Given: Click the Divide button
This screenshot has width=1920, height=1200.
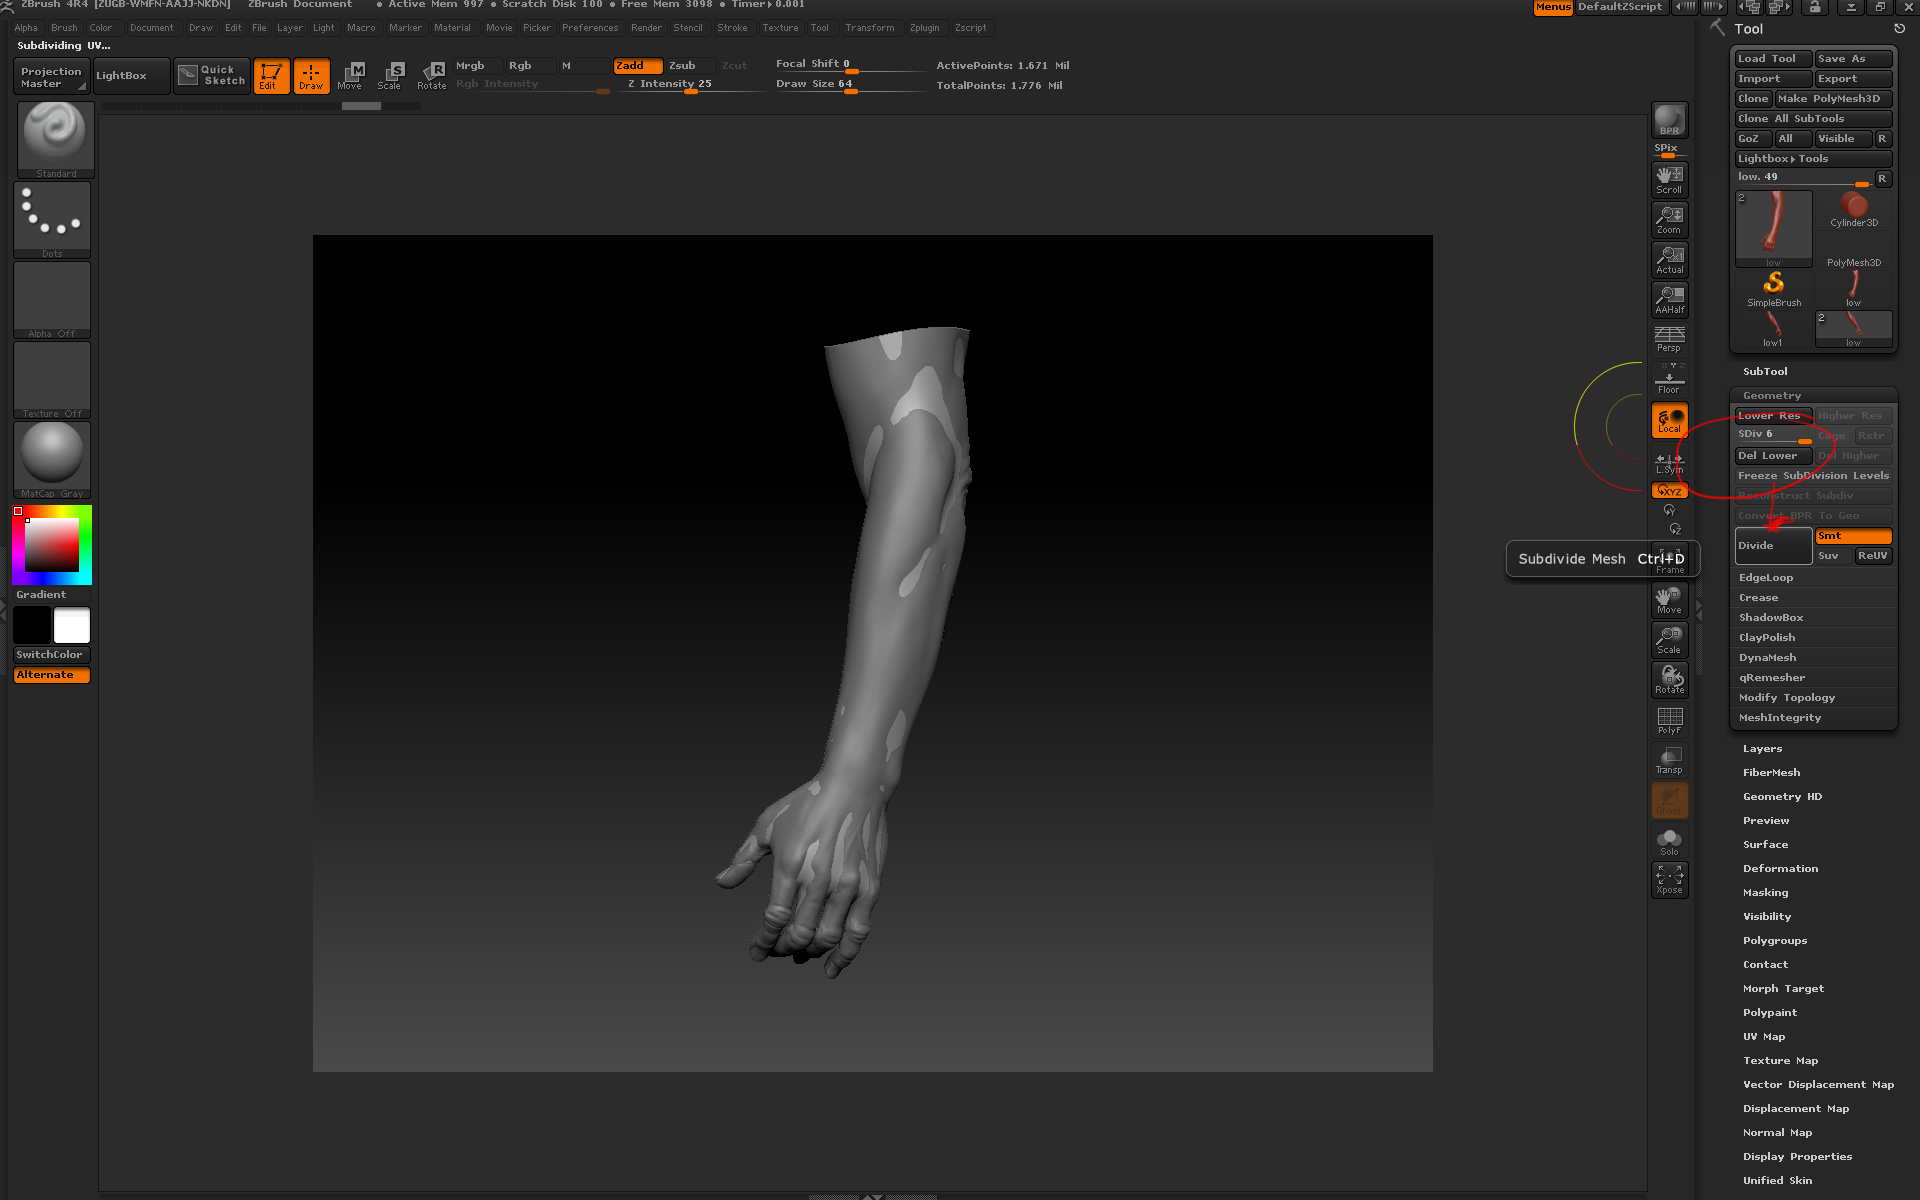Looking at the screenshot, I should click(1773, 546).
